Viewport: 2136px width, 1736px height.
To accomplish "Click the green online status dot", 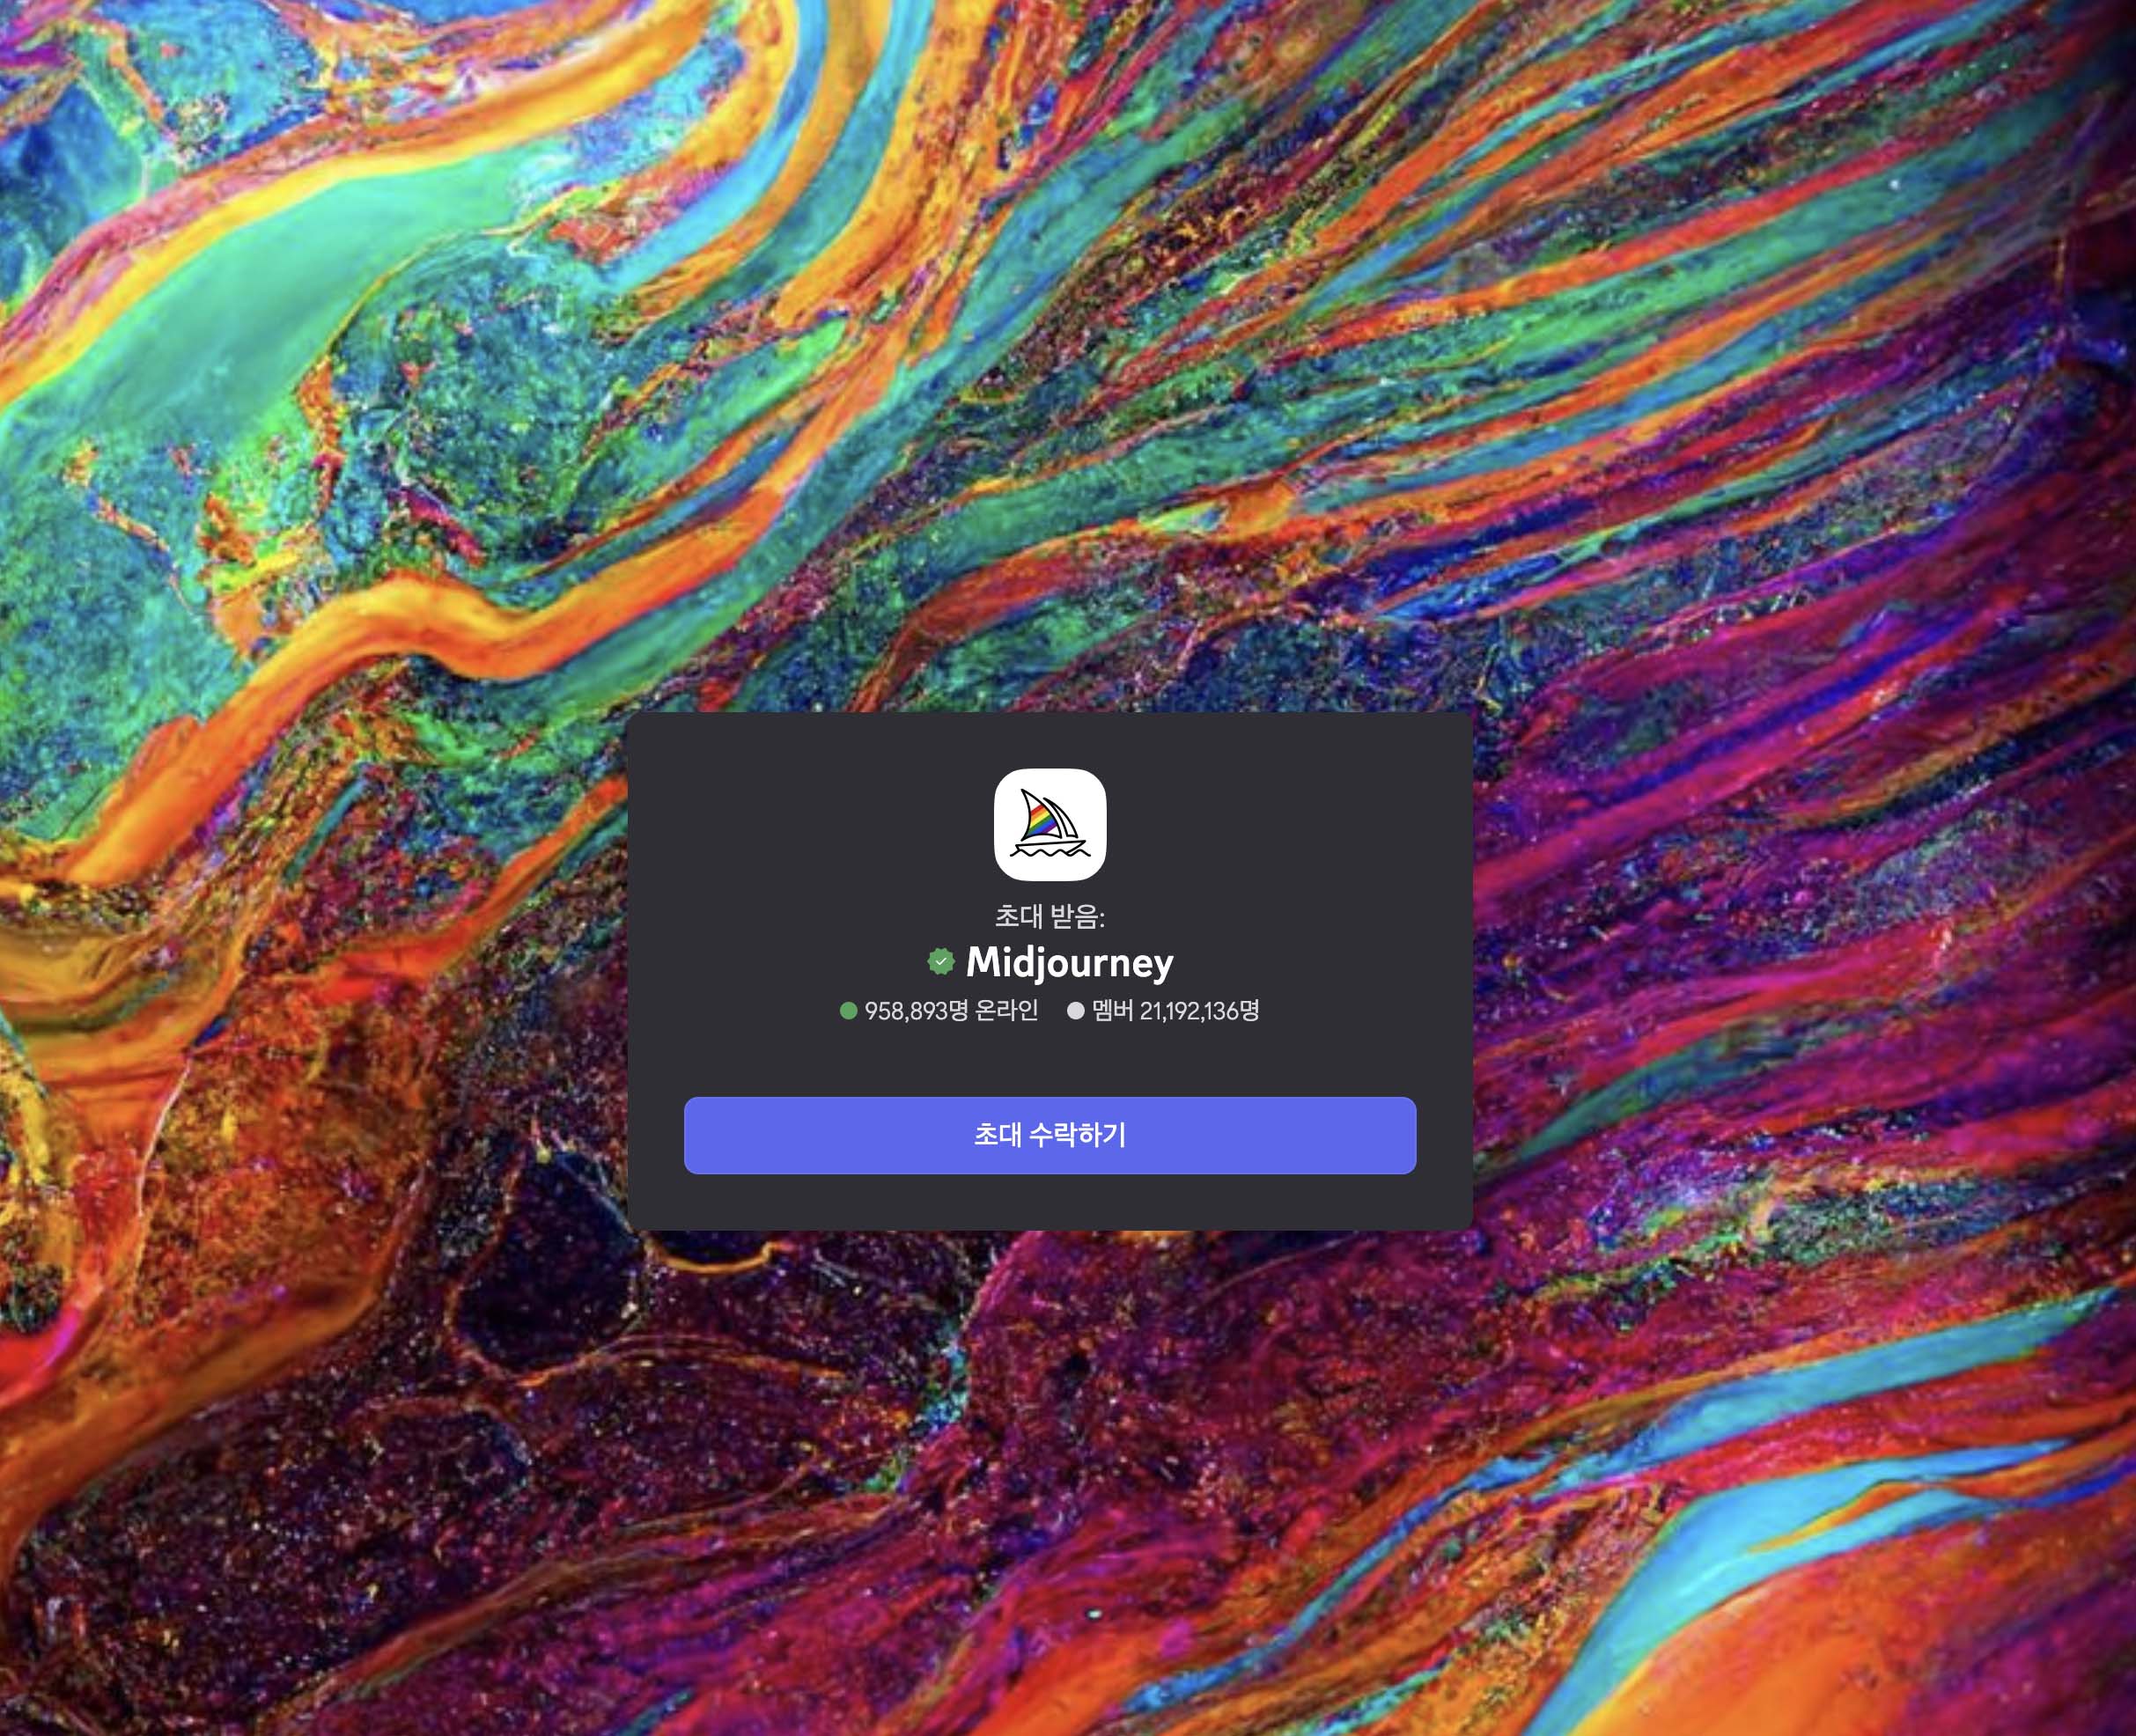I will click(x=848, y=1011).
